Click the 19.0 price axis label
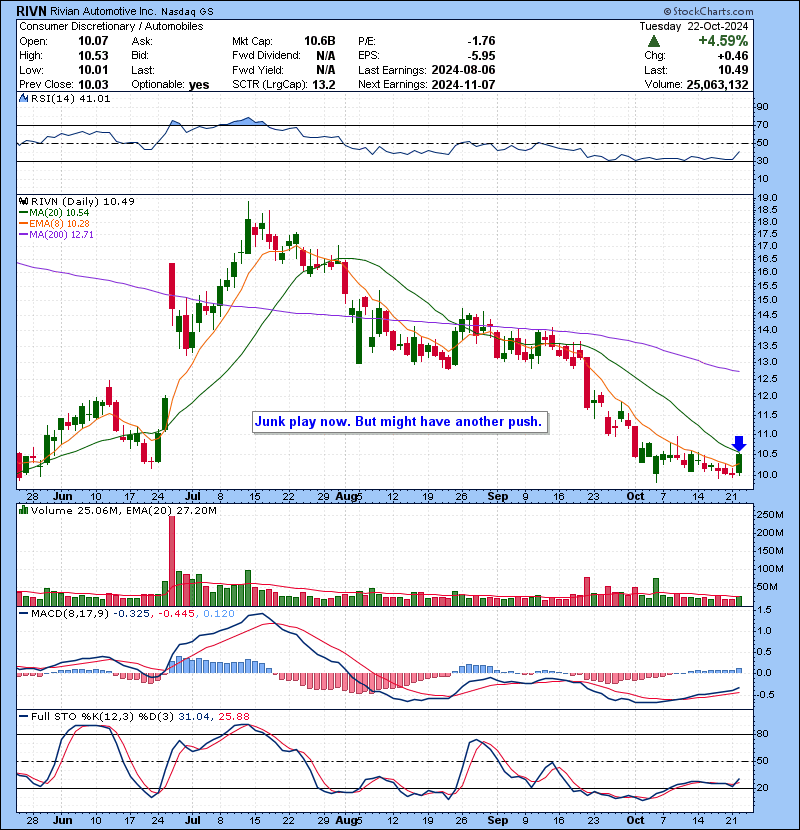The width and height of the screenshot is (800, 830). (768, 198)
